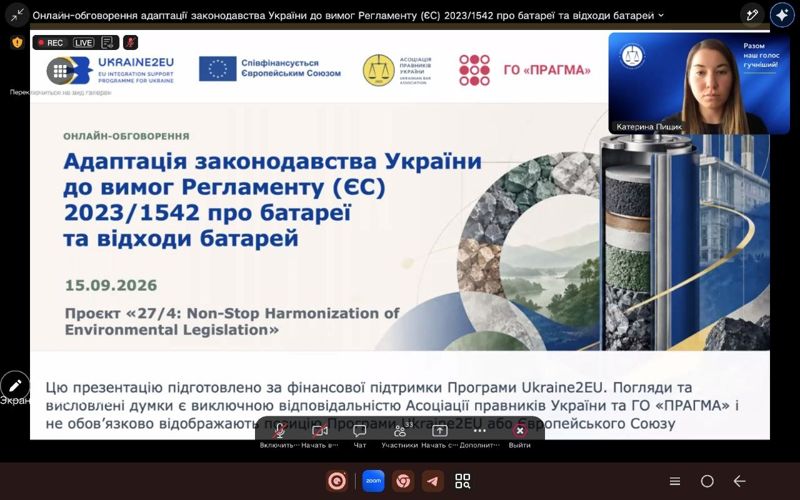Select Катерина Пищик video thumbnail
800x500 pixels.
coord(699,83)
